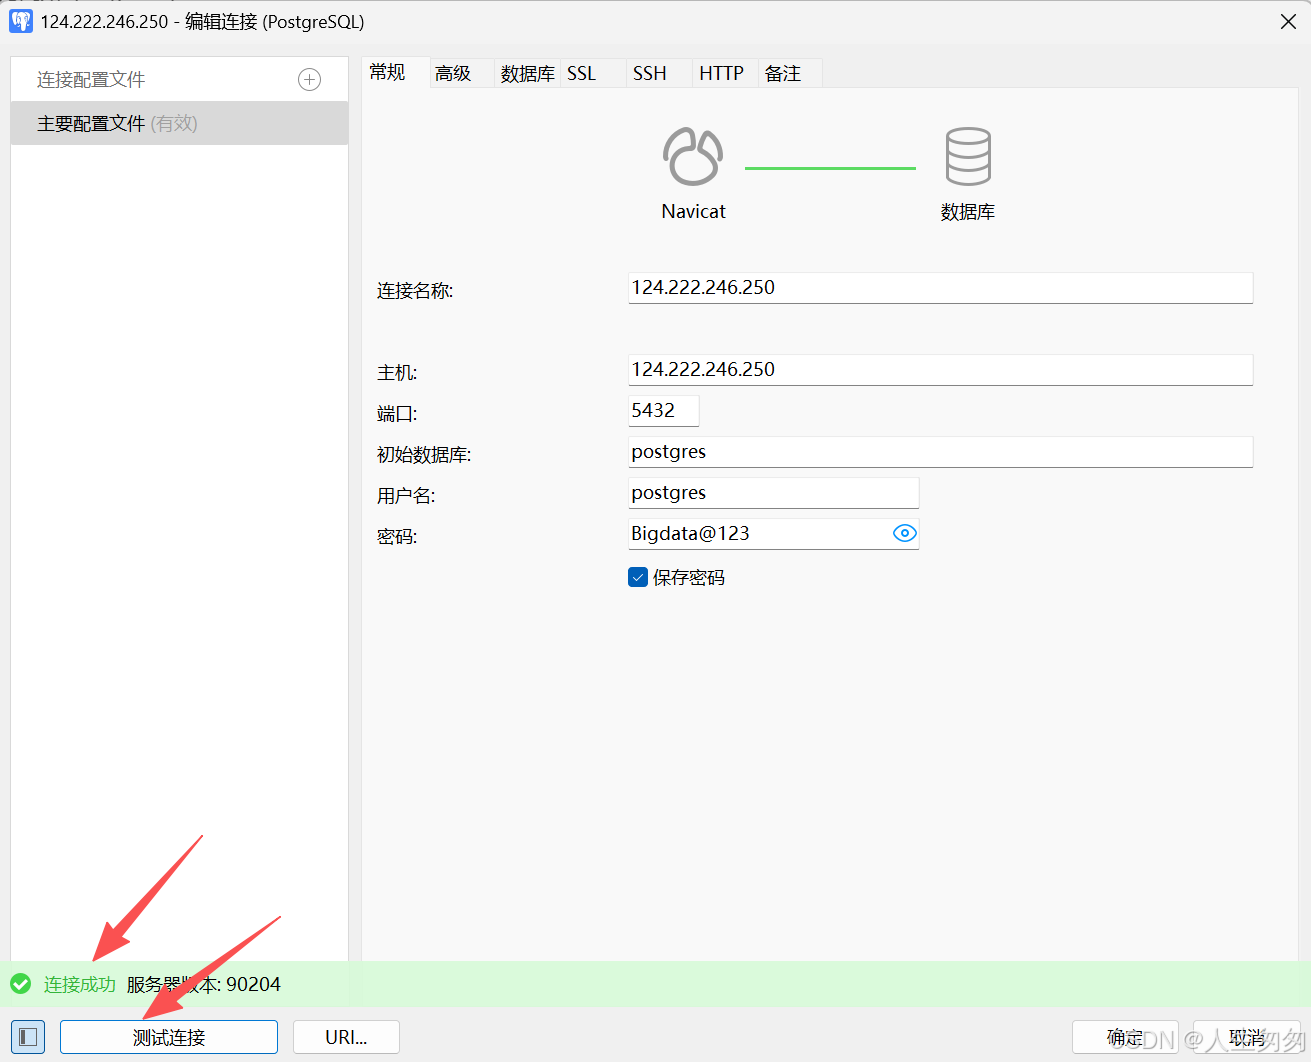The width and height of the screenshot is (1311, 1062).
Task: Click the 连接配置文件 header text
Action: click(x=91, y=80)
